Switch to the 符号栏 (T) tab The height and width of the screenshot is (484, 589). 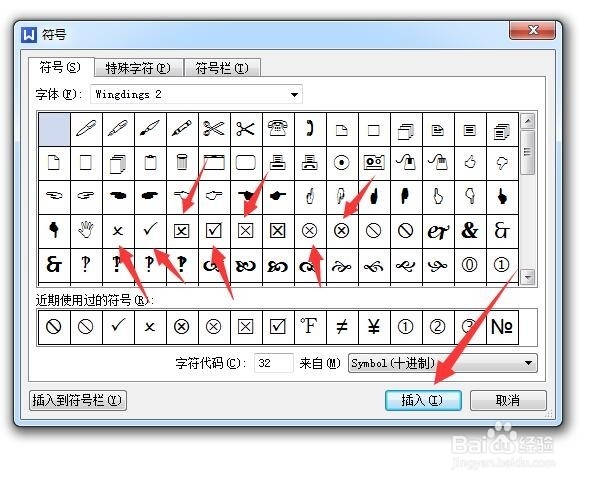tap(222, 68)
